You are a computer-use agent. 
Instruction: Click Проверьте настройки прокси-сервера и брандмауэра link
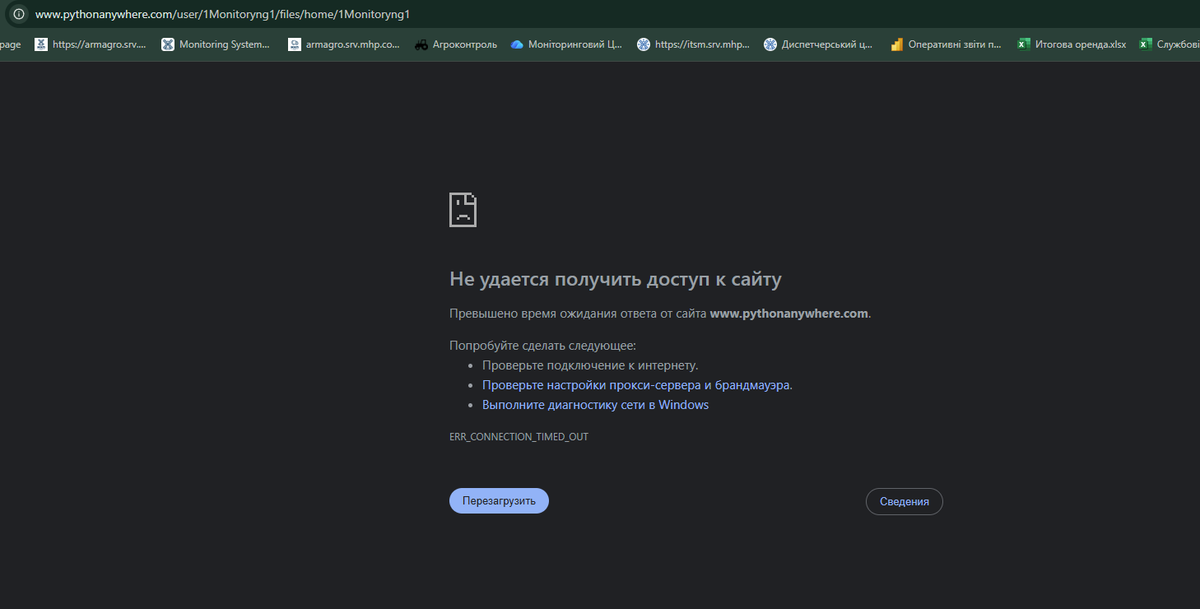tap(637, 385)
